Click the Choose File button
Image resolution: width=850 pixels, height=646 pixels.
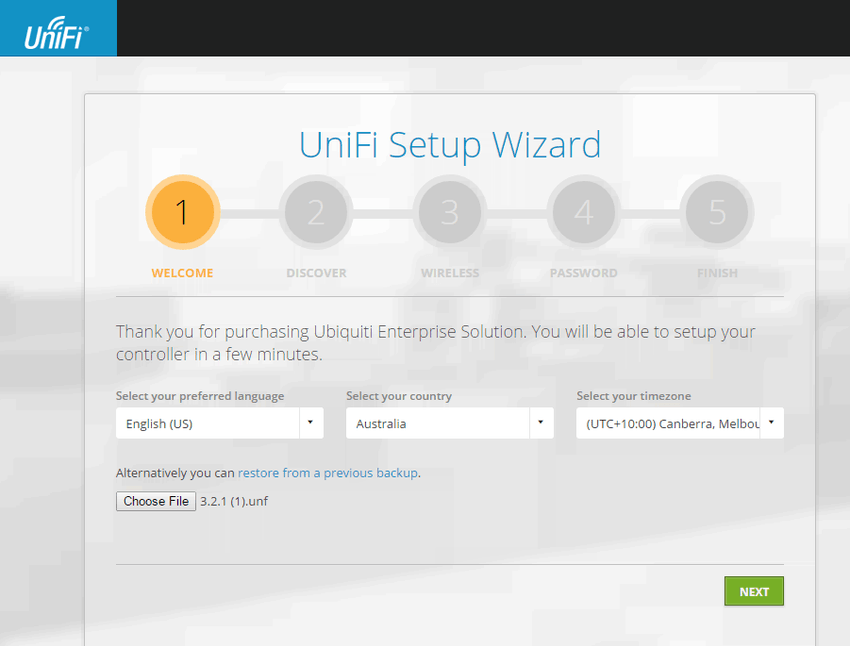click(156, 501)
